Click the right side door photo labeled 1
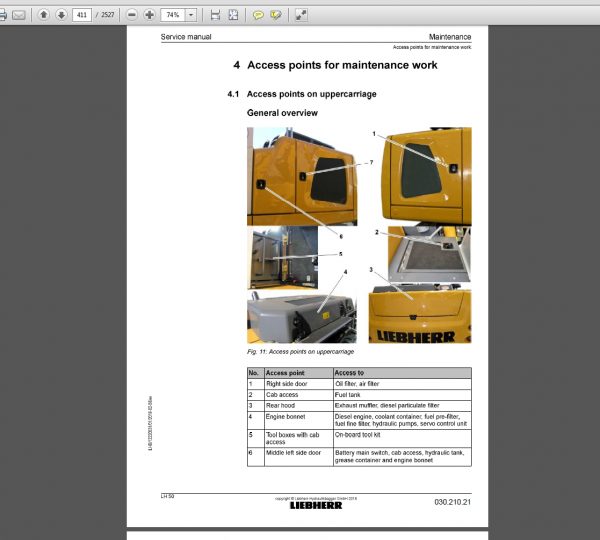 (x=427, y=176)
